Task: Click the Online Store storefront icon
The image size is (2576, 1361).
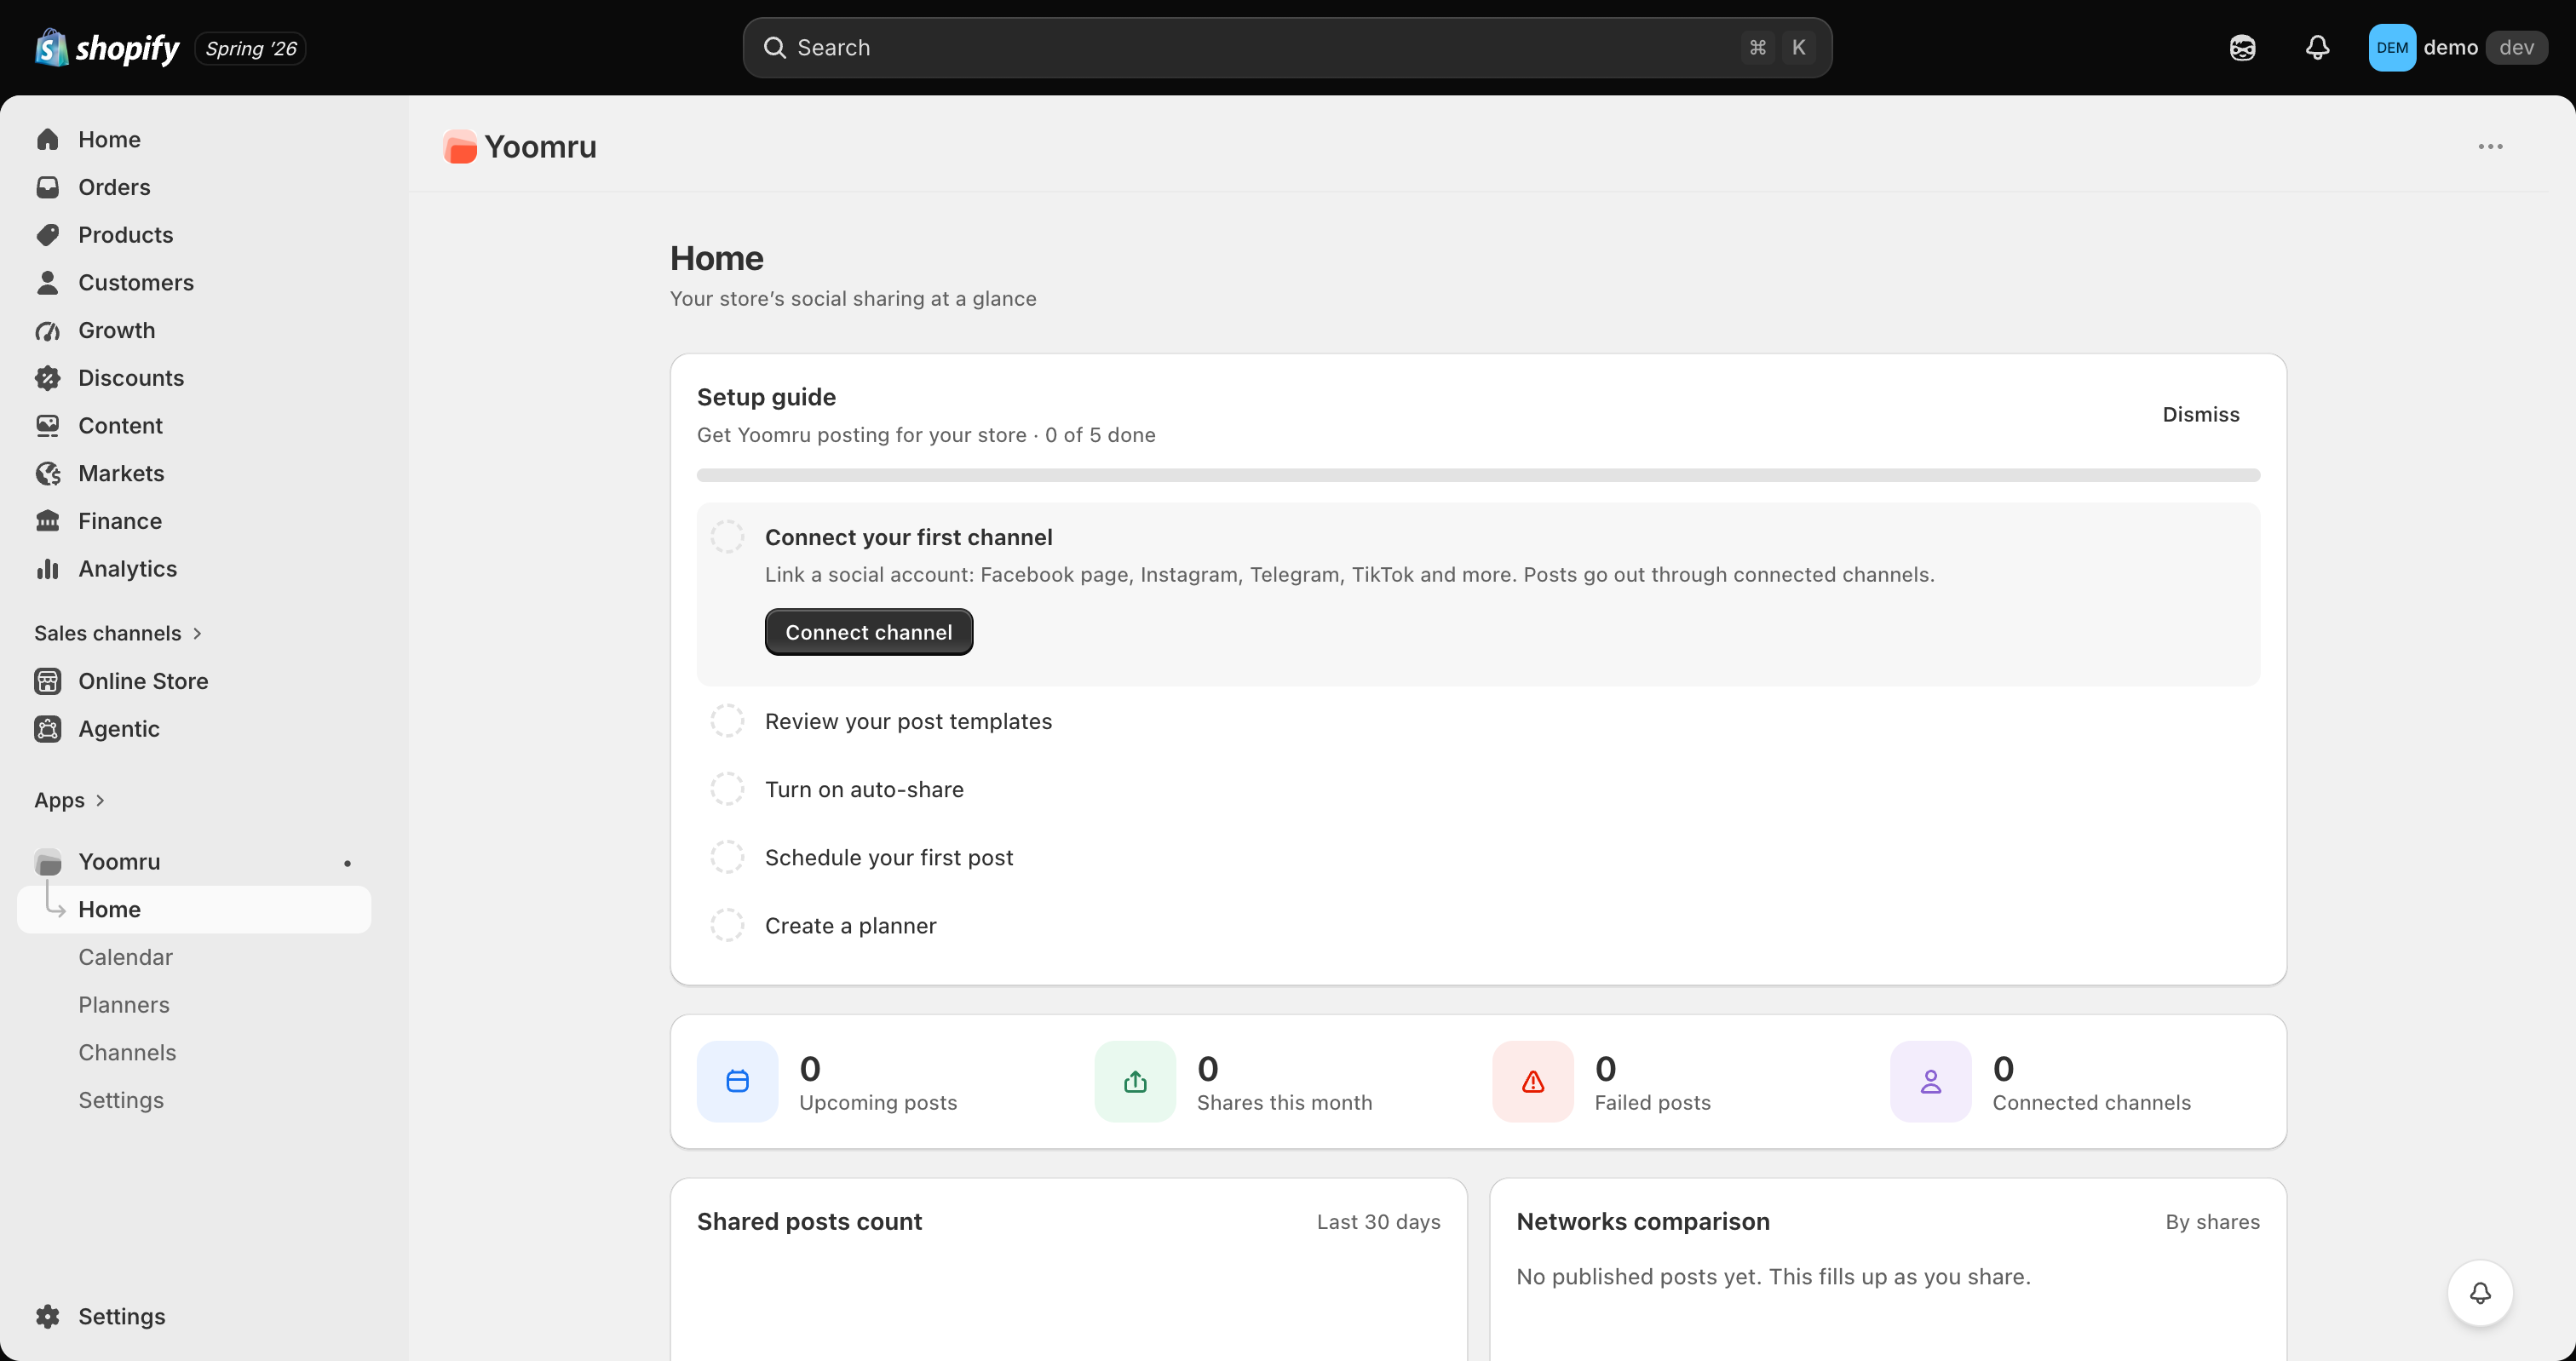Action: (x=47, y=681)
